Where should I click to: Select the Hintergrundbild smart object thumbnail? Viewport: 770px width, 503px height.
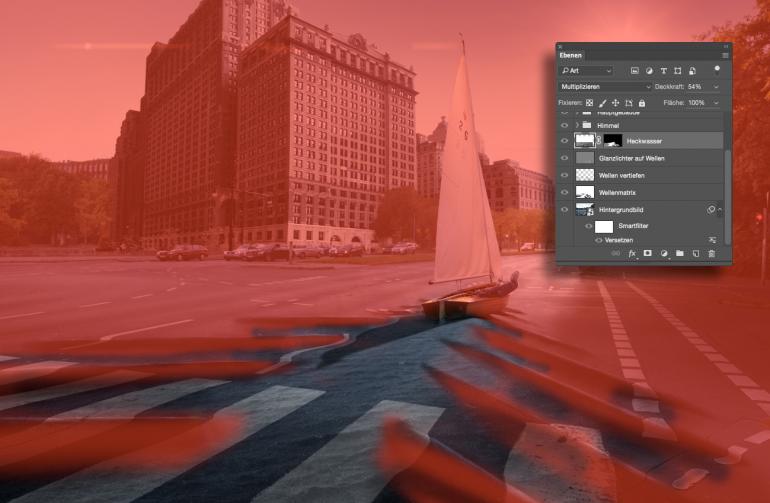pyautogui.click(x=585, y=209)
